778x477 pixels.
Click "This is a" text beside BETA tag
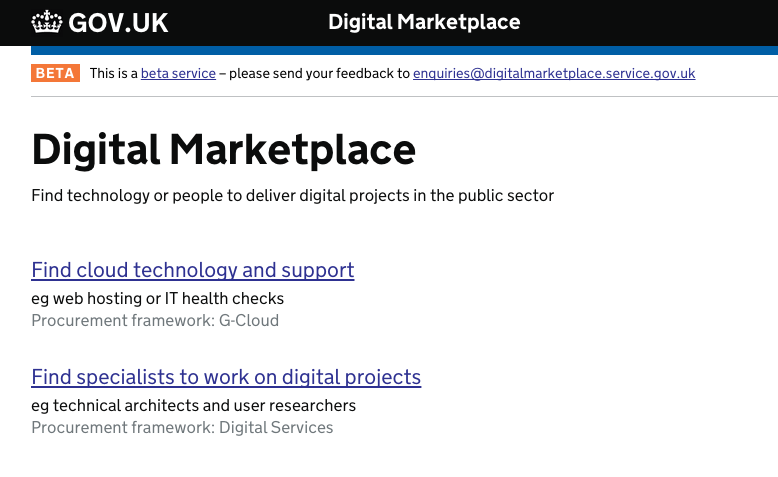click(x=114, y=73)
